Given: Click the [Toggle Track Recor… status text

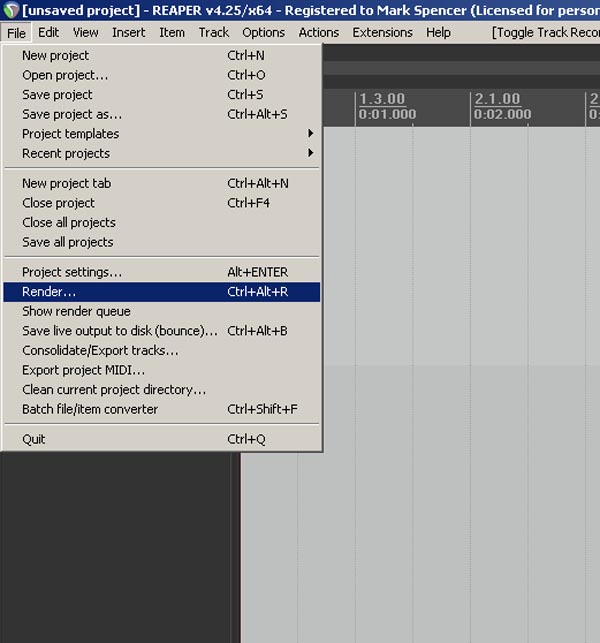Looking at the screenshot, I should (x=545, y=32).
